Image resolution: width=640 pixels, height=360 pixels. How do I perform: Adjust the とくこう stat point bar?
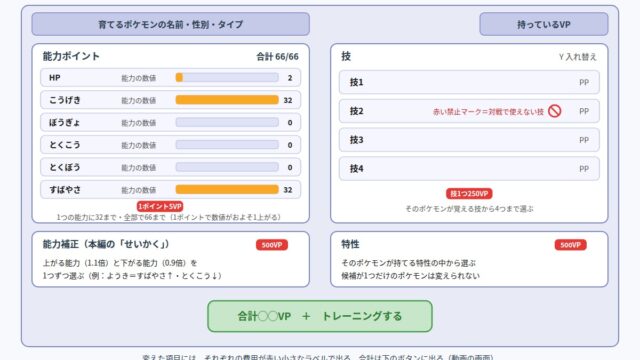point(227,145)
